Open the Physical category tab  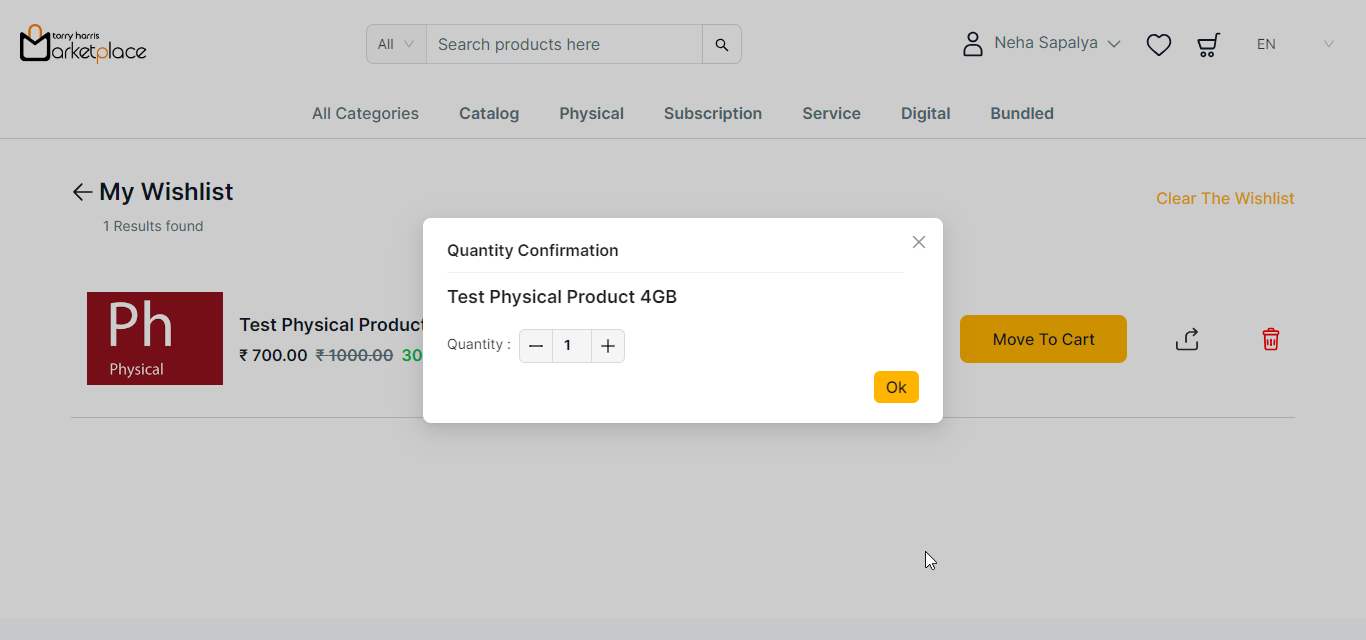coord(591,114)
